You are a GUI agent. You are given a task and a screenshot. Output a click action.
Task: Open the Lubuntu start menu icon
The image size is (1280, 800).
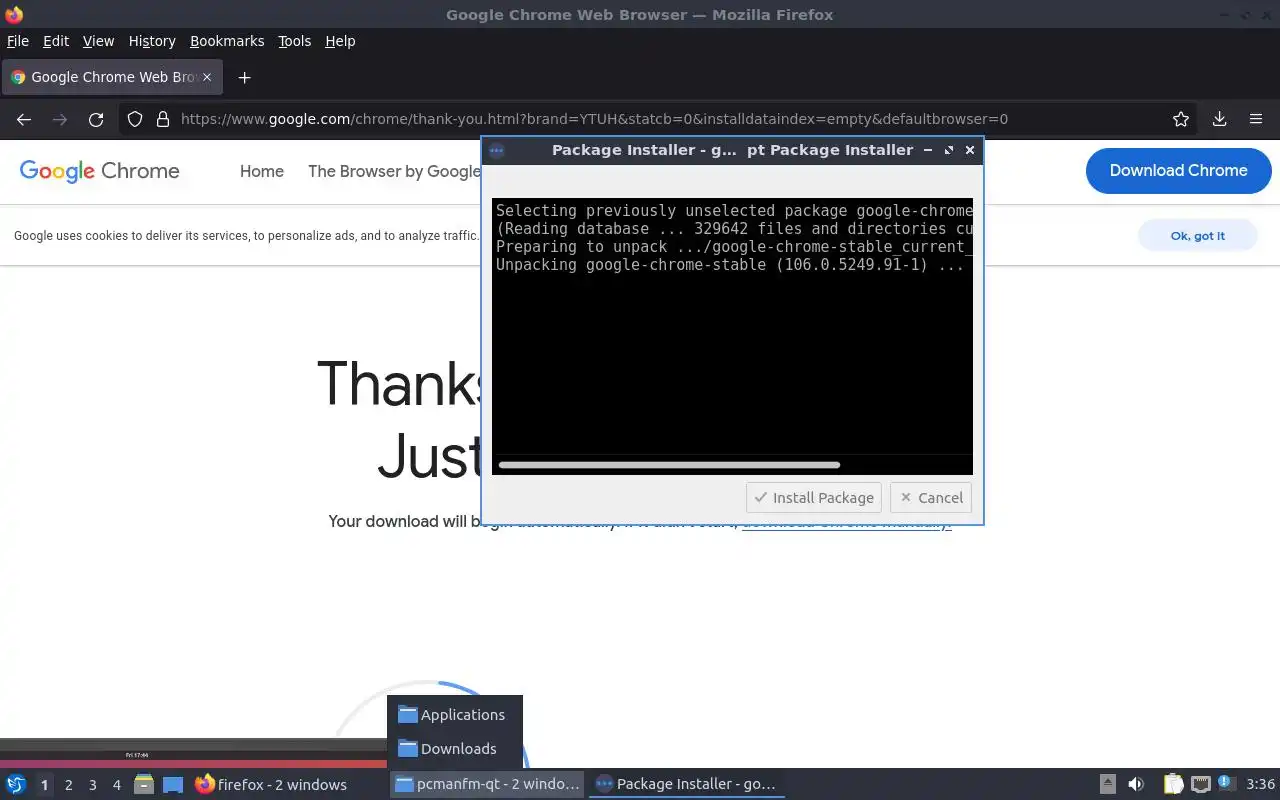[x=16, y=784]
